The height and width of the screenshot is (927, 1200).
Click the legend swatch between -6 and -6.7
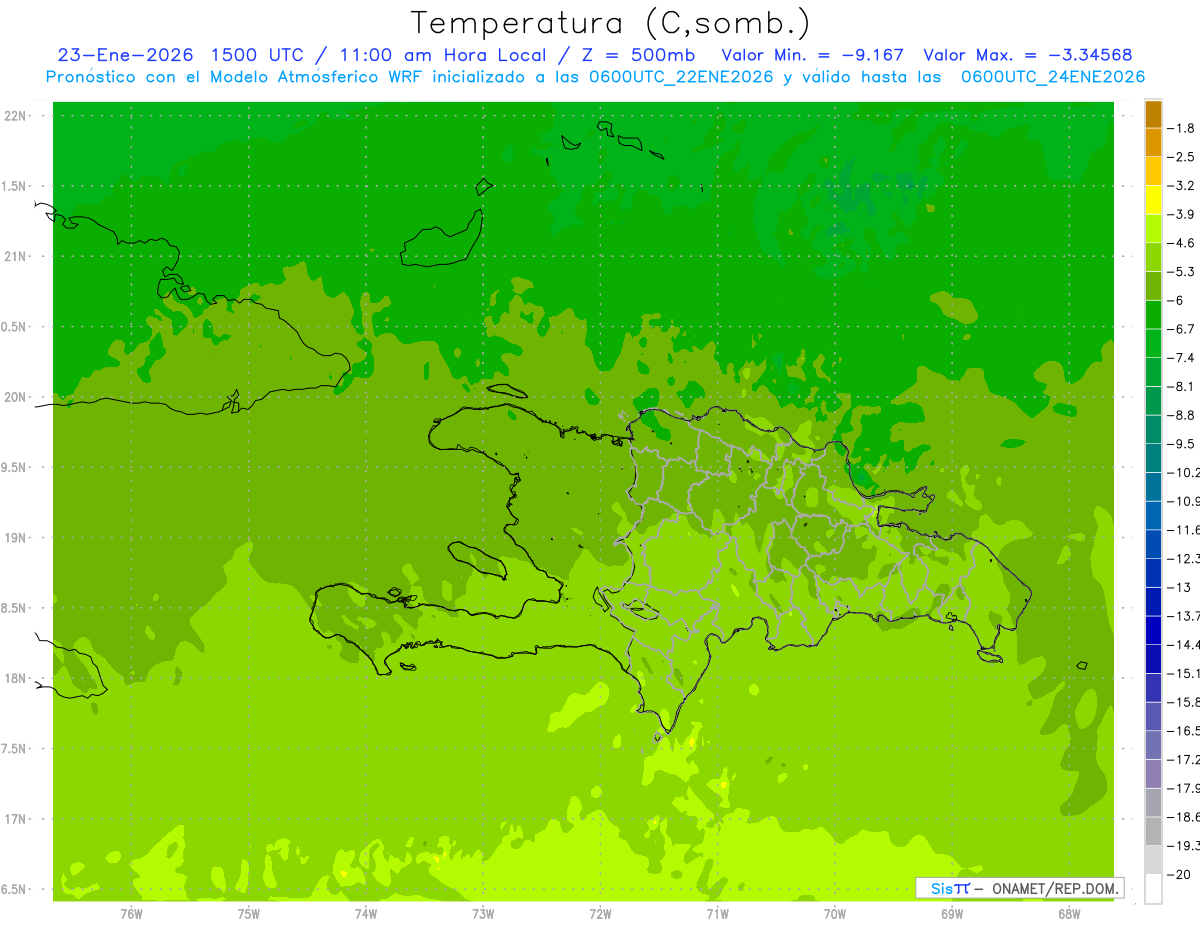point(1153,315)
